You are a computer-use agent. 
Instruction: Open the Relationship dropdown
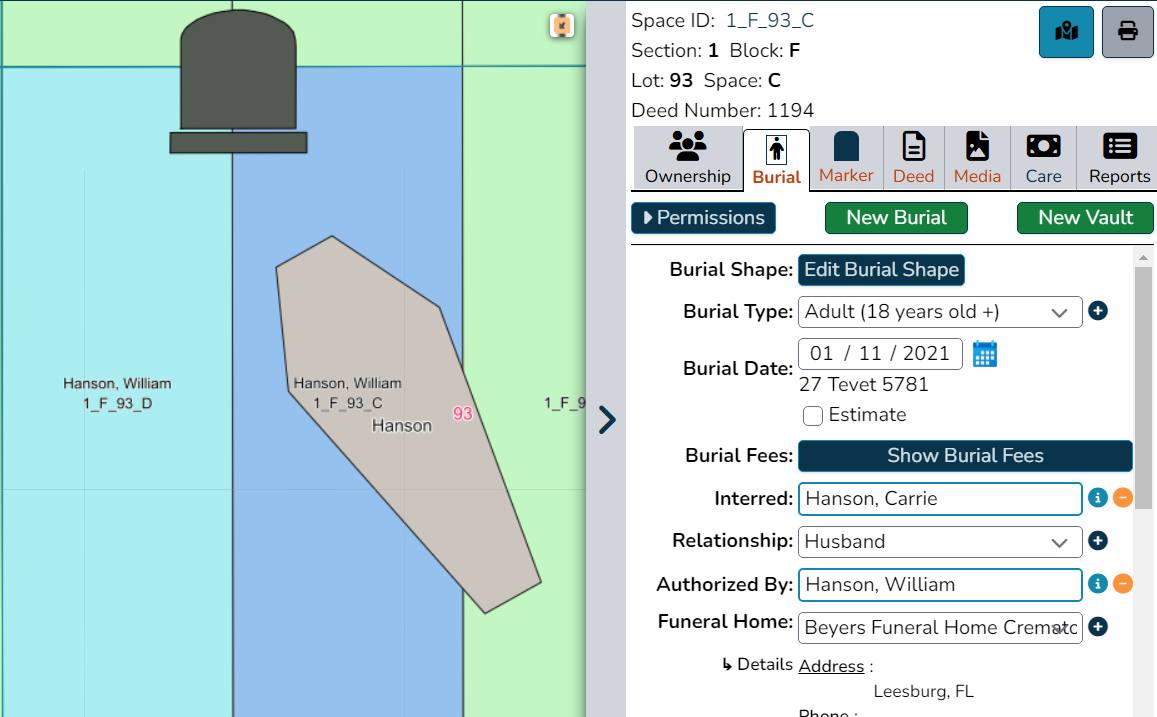pos(940,542)
